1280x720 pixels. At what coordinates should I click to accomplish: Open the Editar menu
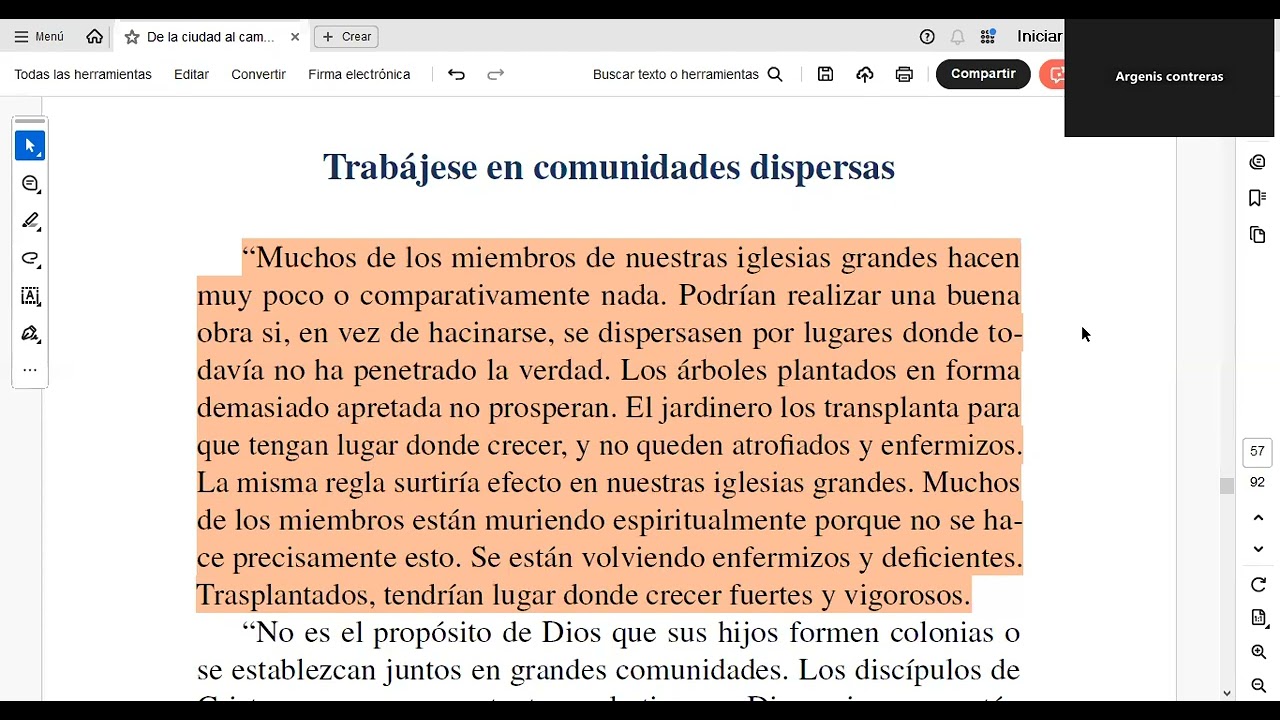pyautogui.click(x=191, y=74)
